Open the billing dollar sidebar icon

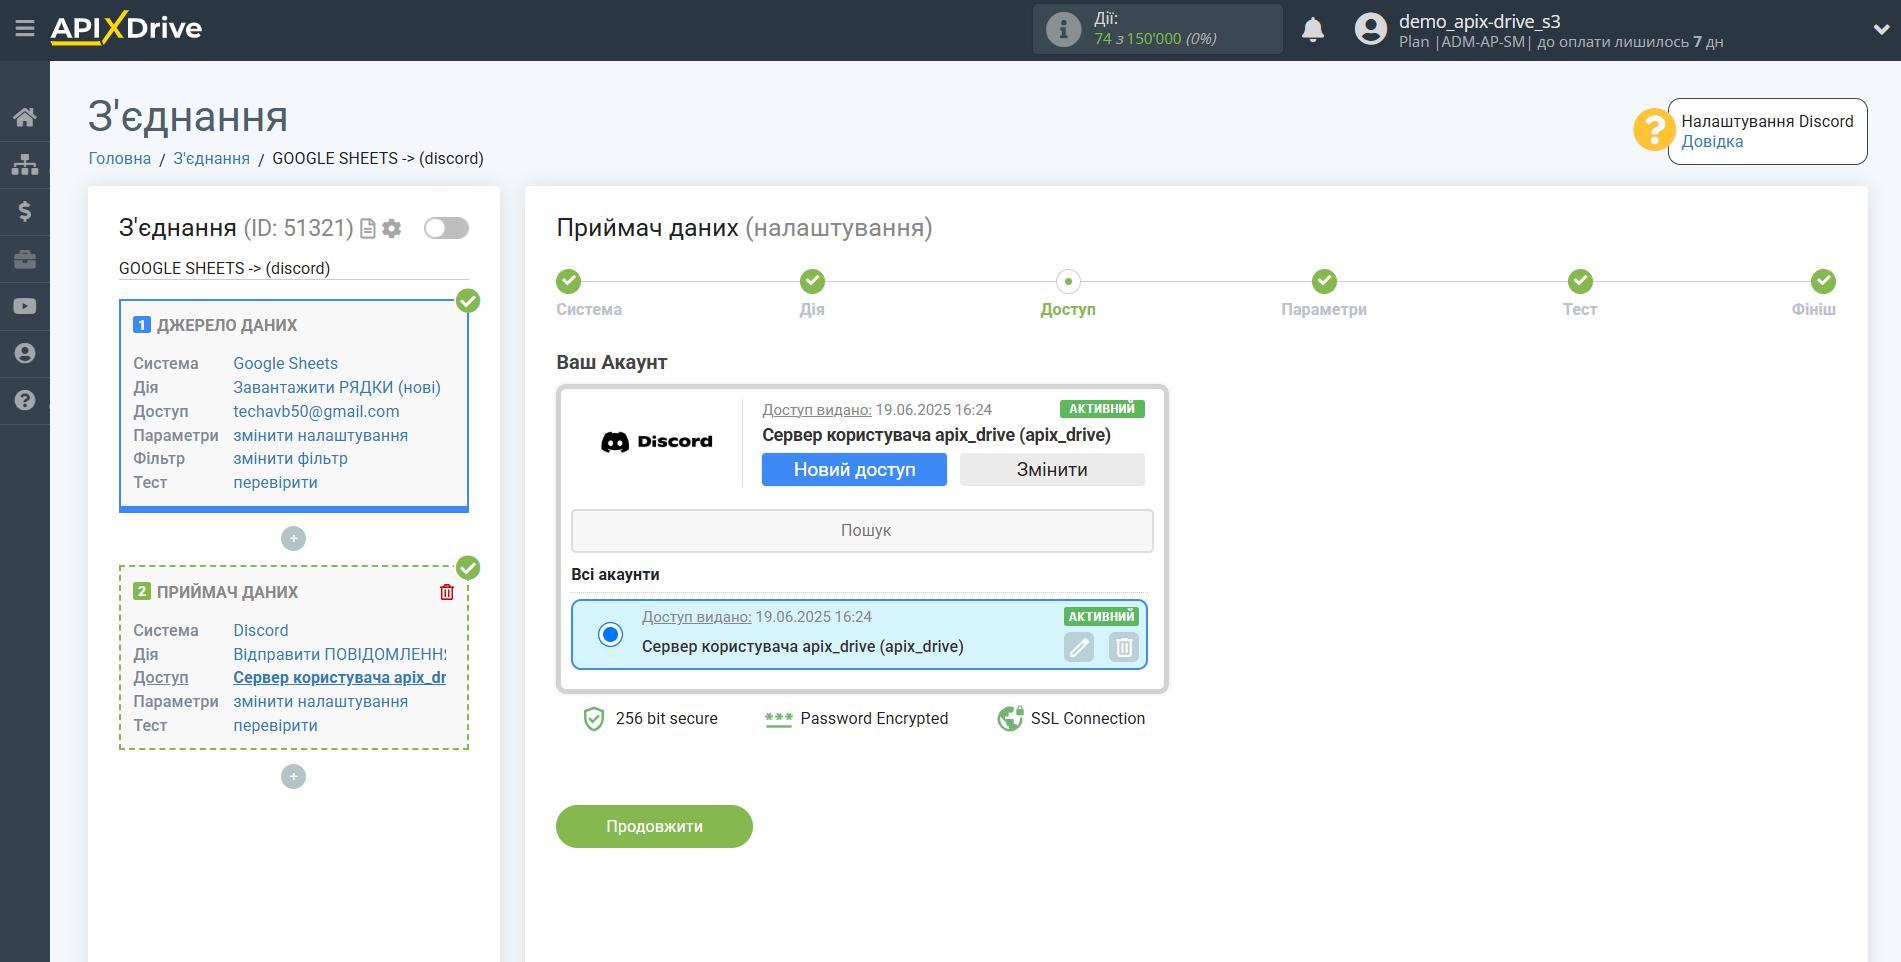(25, 211)
